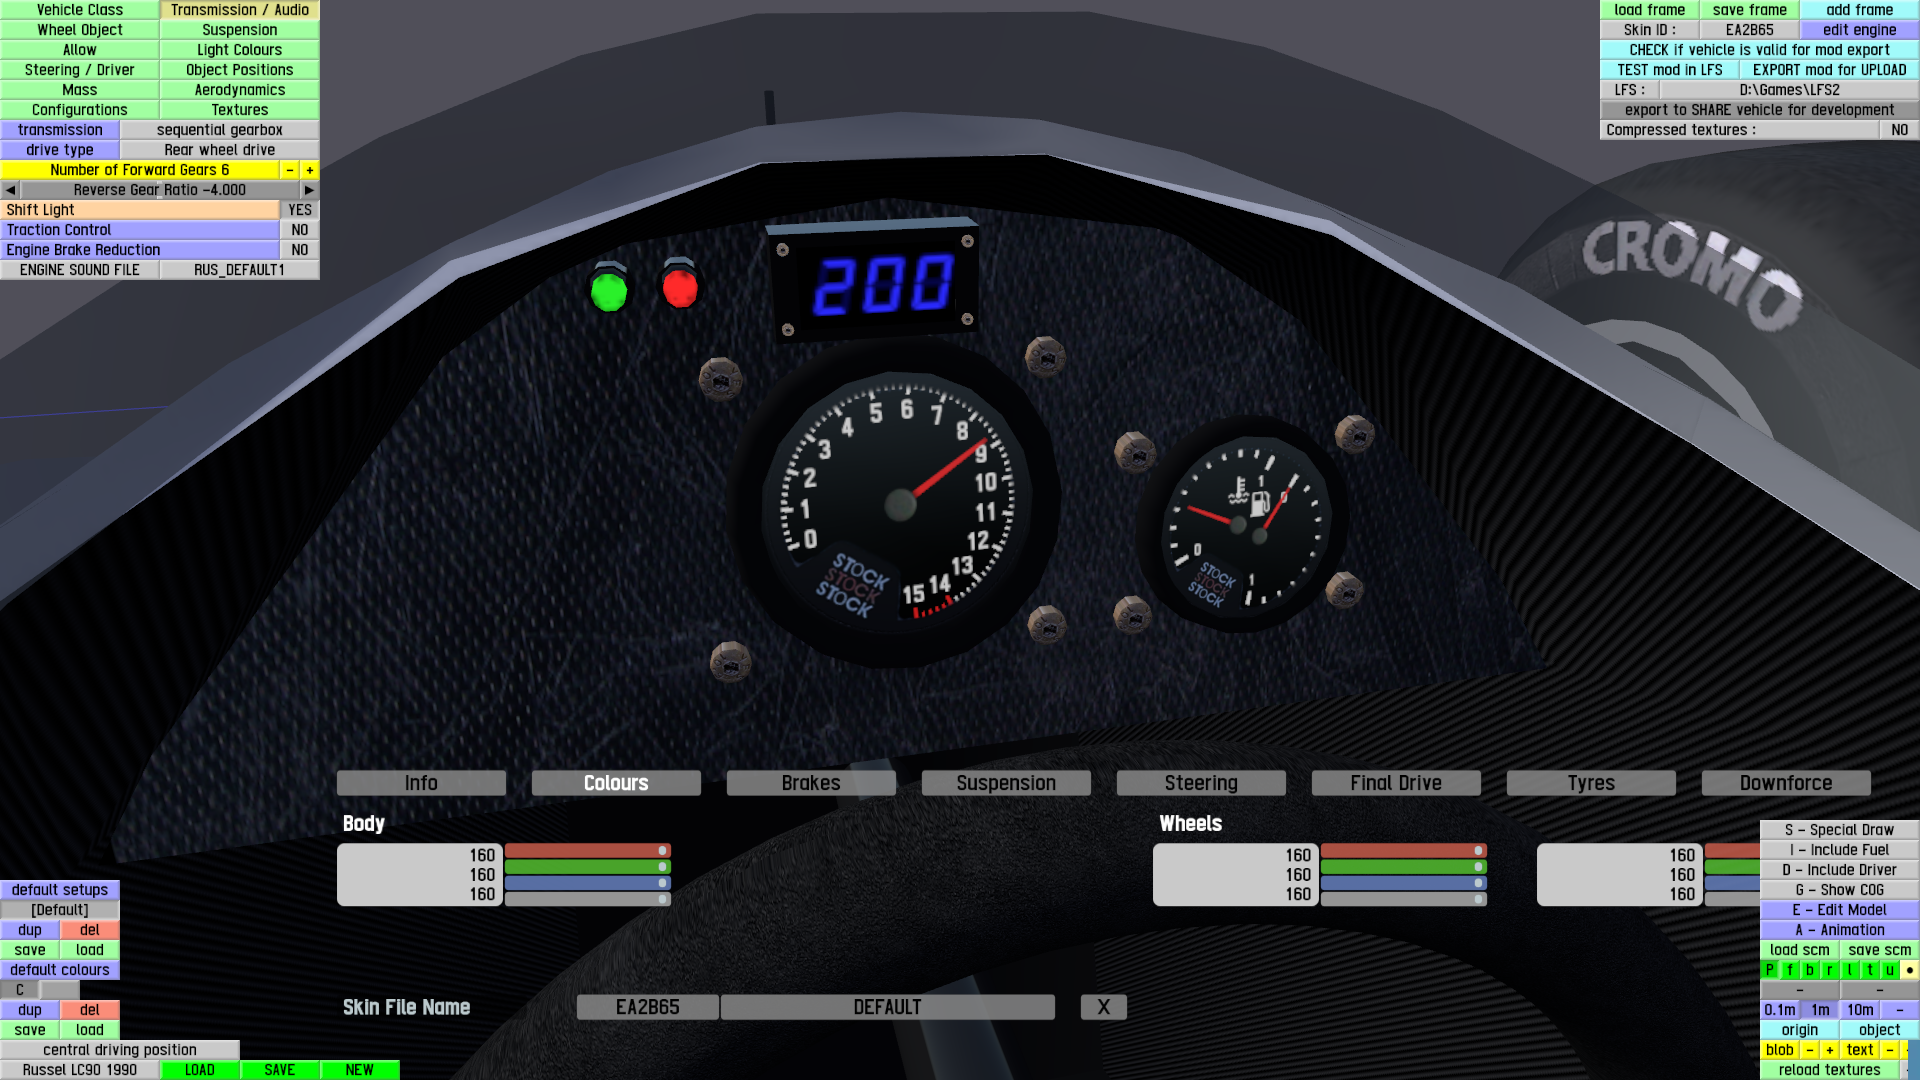Select the b view button
This screenshot has height=1080, width=1920.
pos(1810,970)
